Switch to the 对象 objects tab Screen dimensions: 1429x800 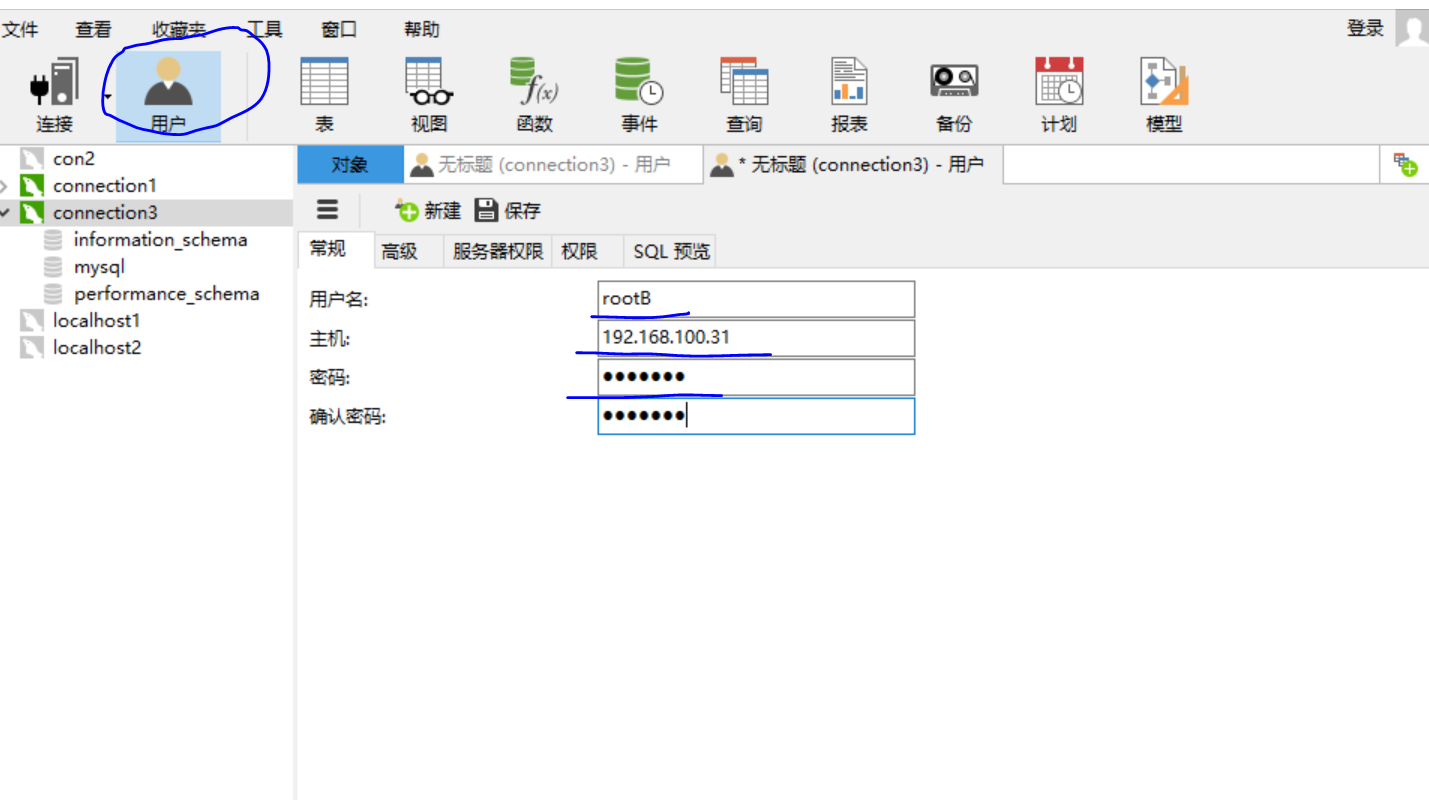click(350, 165)
